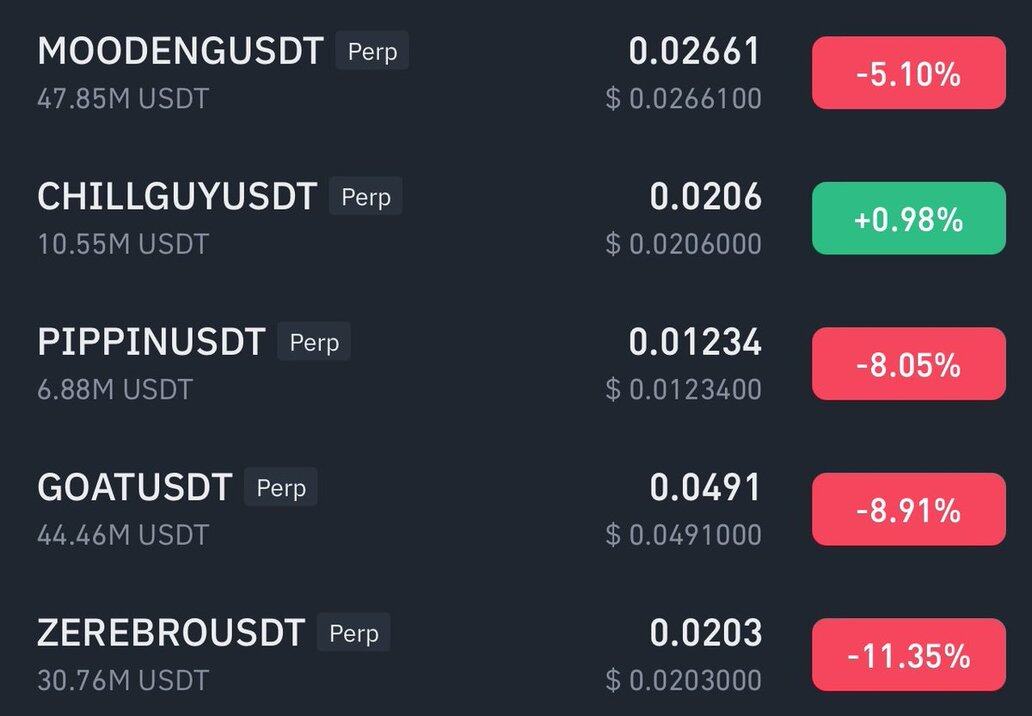Click the Perp tag beside ZEREBROUSDT
The height and width of the screenshot is (716, 1032).
point(354,633)
